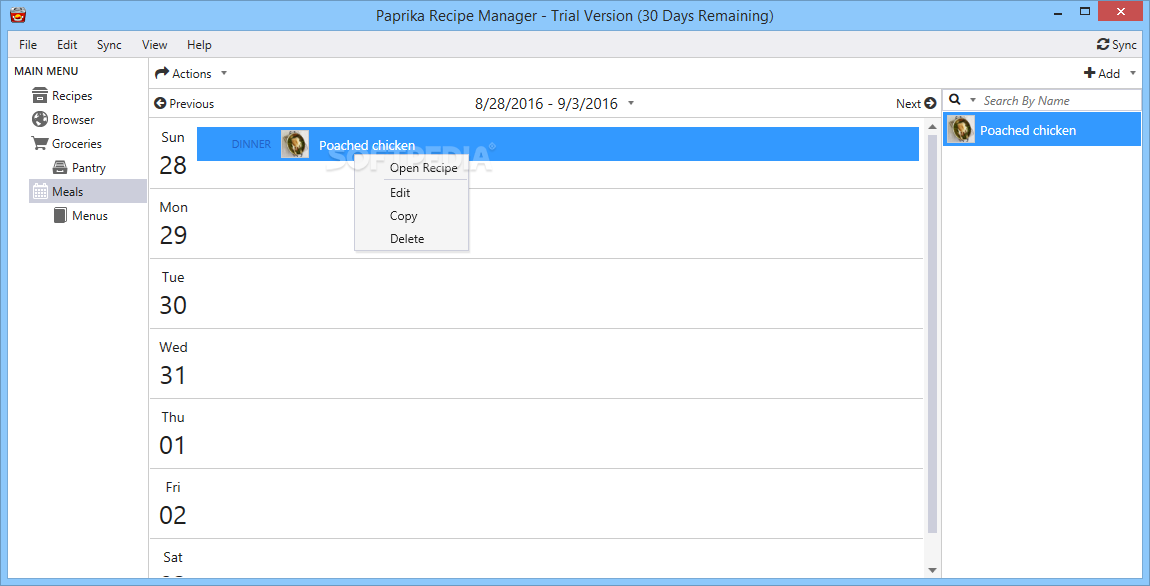
Task: Choose Copy from context menu
Action: (411, 216)
